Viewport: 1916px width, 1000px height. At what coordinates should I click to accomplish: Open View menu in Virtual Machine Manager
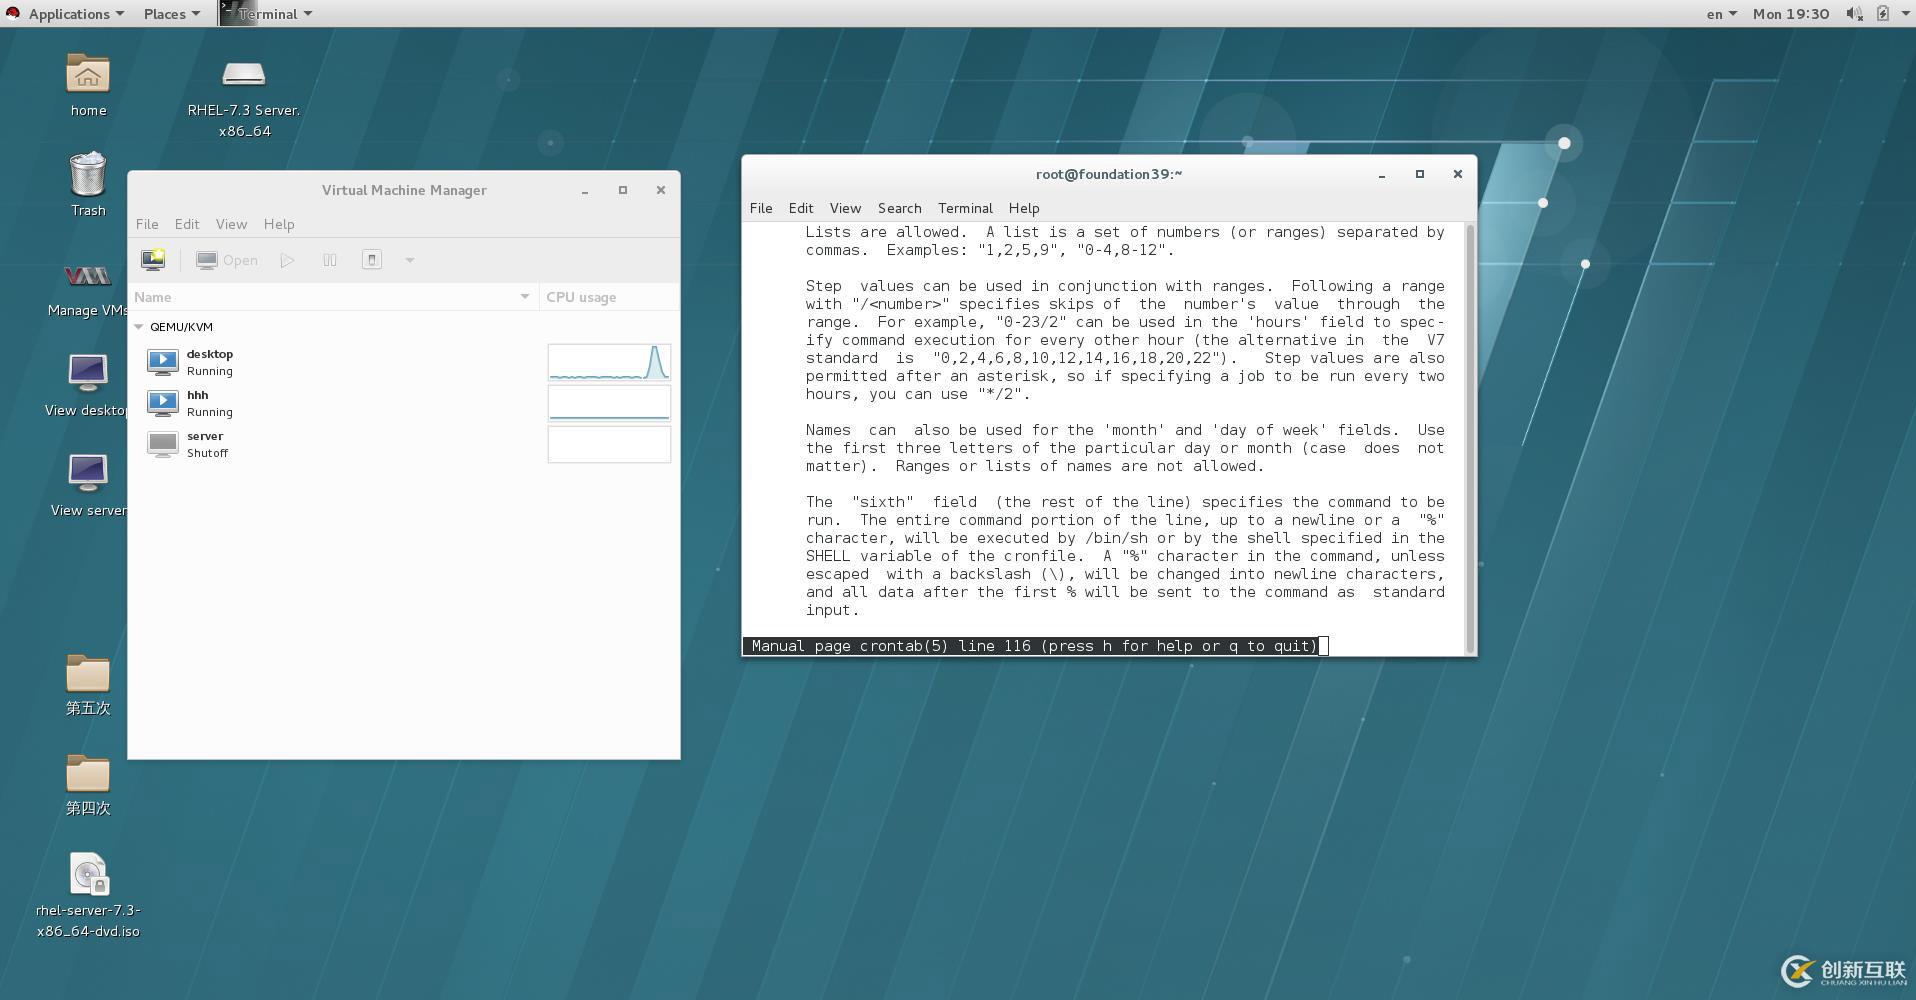[x=231, y=224]
